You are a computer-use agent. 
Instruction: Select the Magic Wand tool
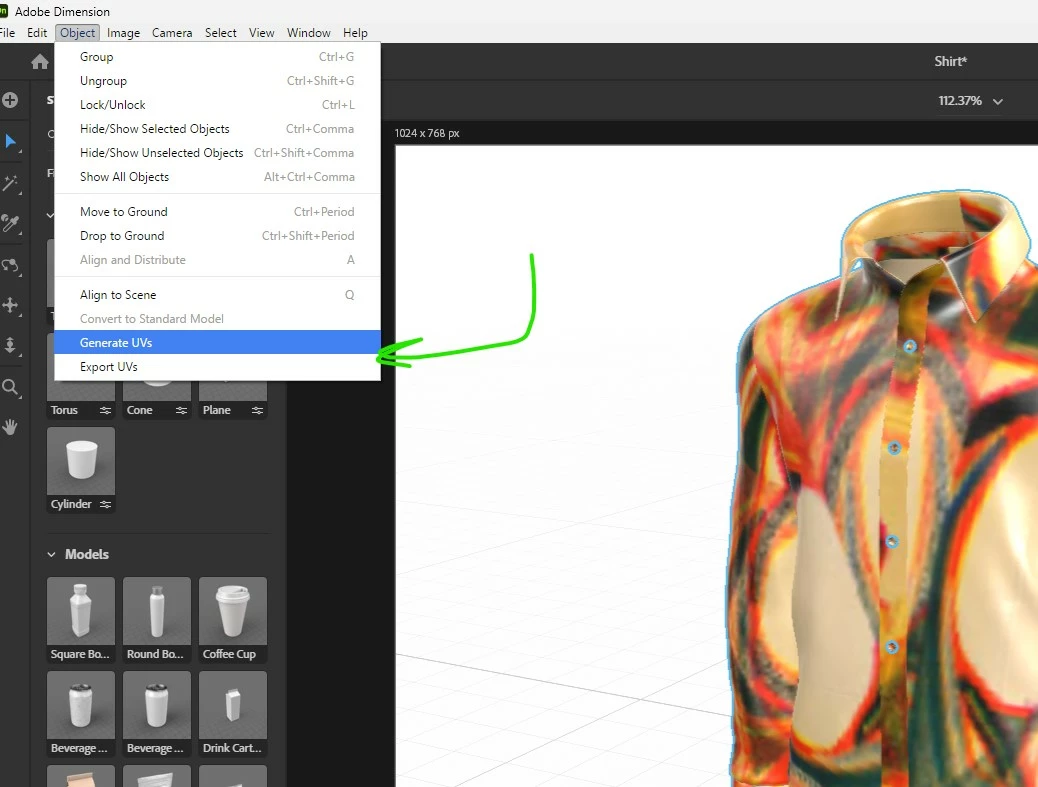click(11, 183)
